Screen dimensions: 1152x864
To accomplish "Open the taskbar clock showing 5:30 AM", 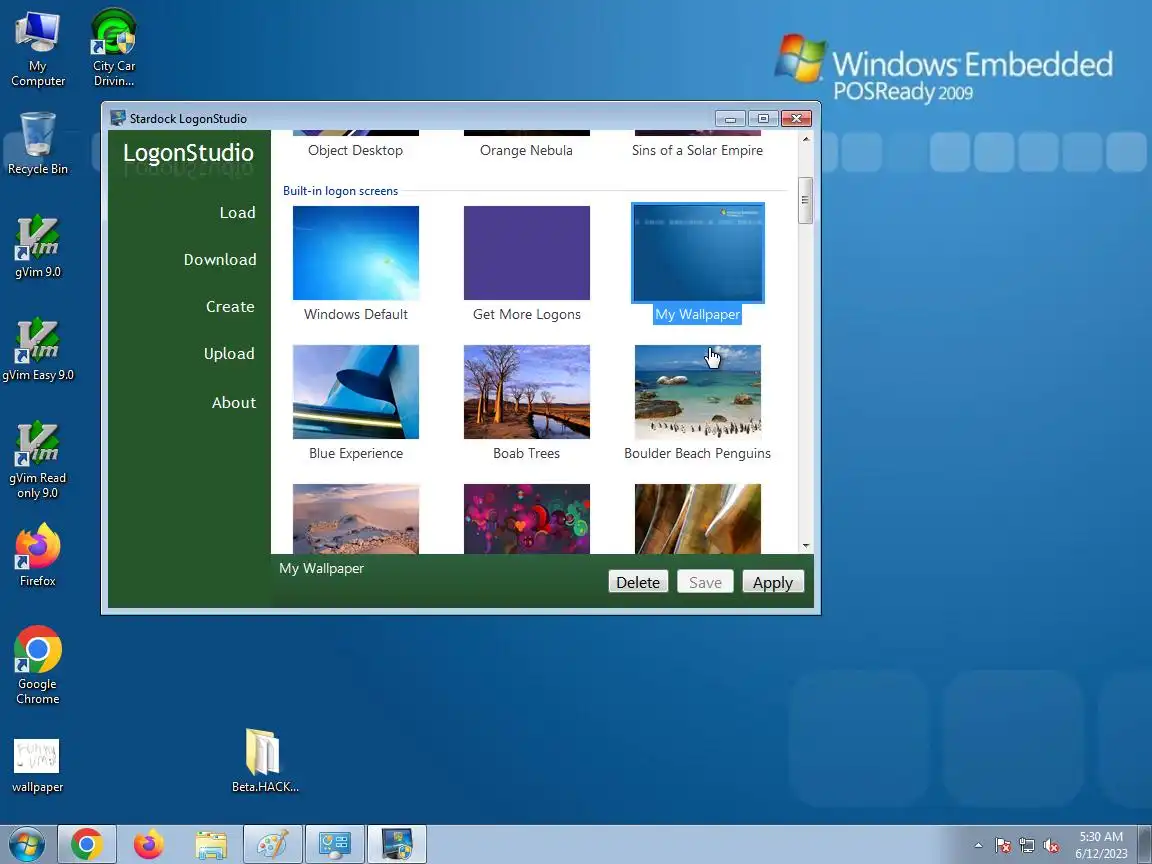I will [x=1101, y=845].
